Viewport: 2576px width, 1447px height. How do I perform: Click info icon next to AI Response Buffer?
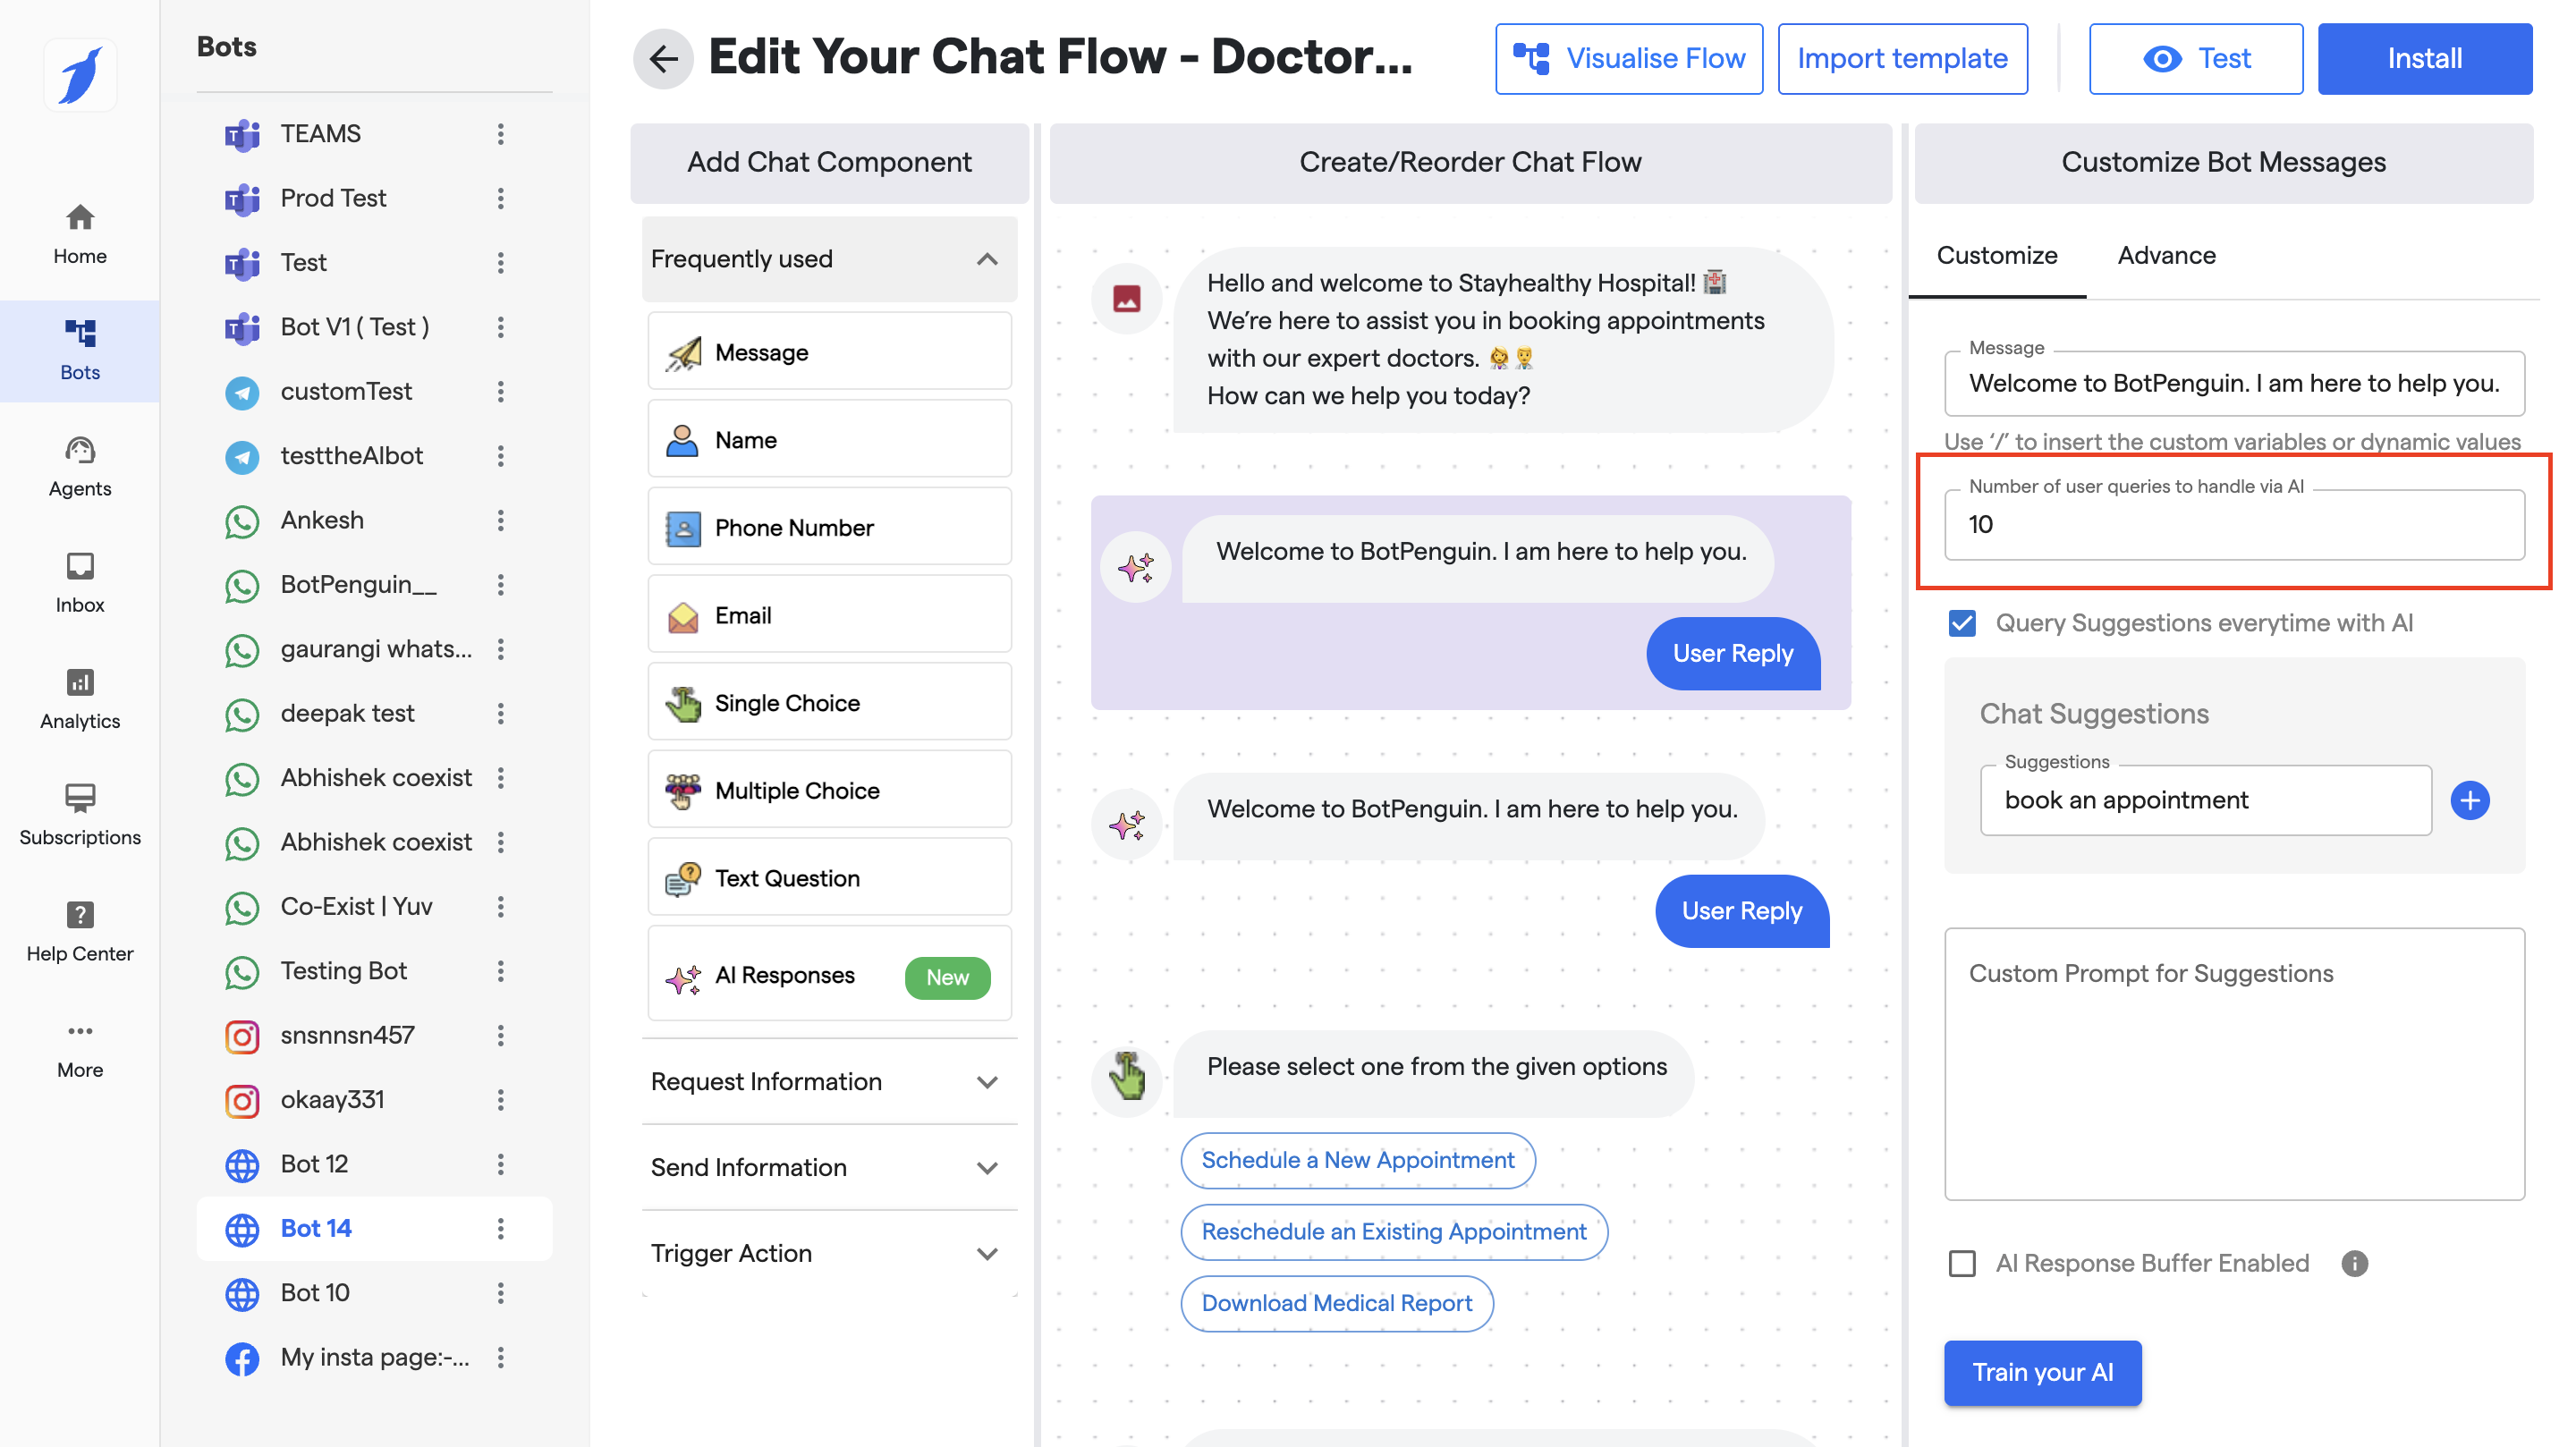(2354, 1263)
